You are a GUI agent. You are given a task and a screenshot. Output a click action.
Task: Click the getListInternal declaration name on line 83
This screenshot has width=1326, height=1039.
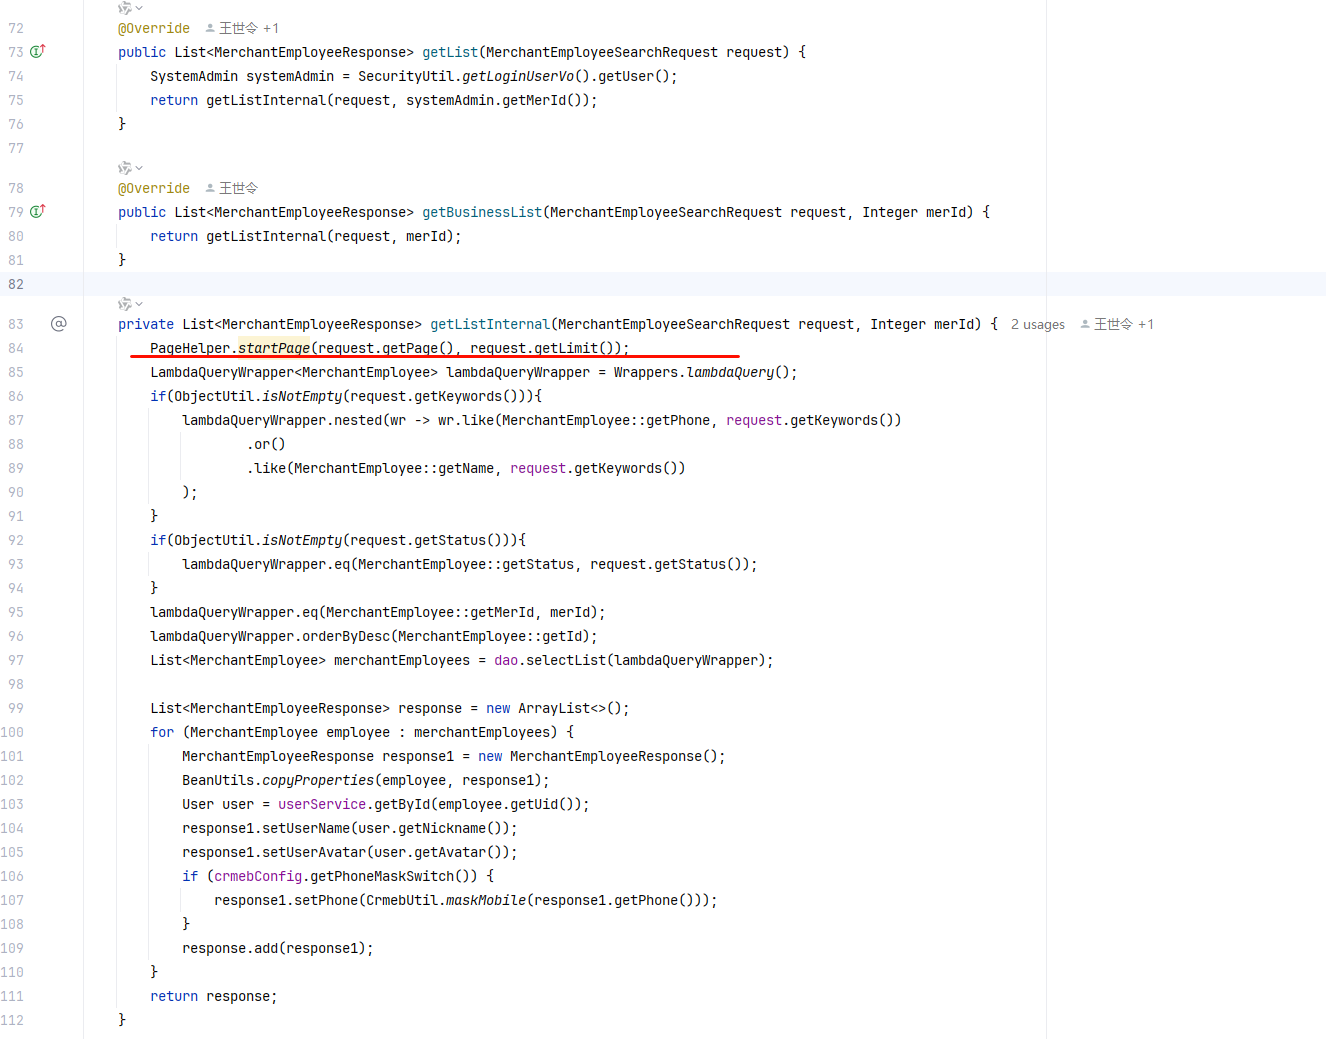pyautogui.click(x=490, y=324)
